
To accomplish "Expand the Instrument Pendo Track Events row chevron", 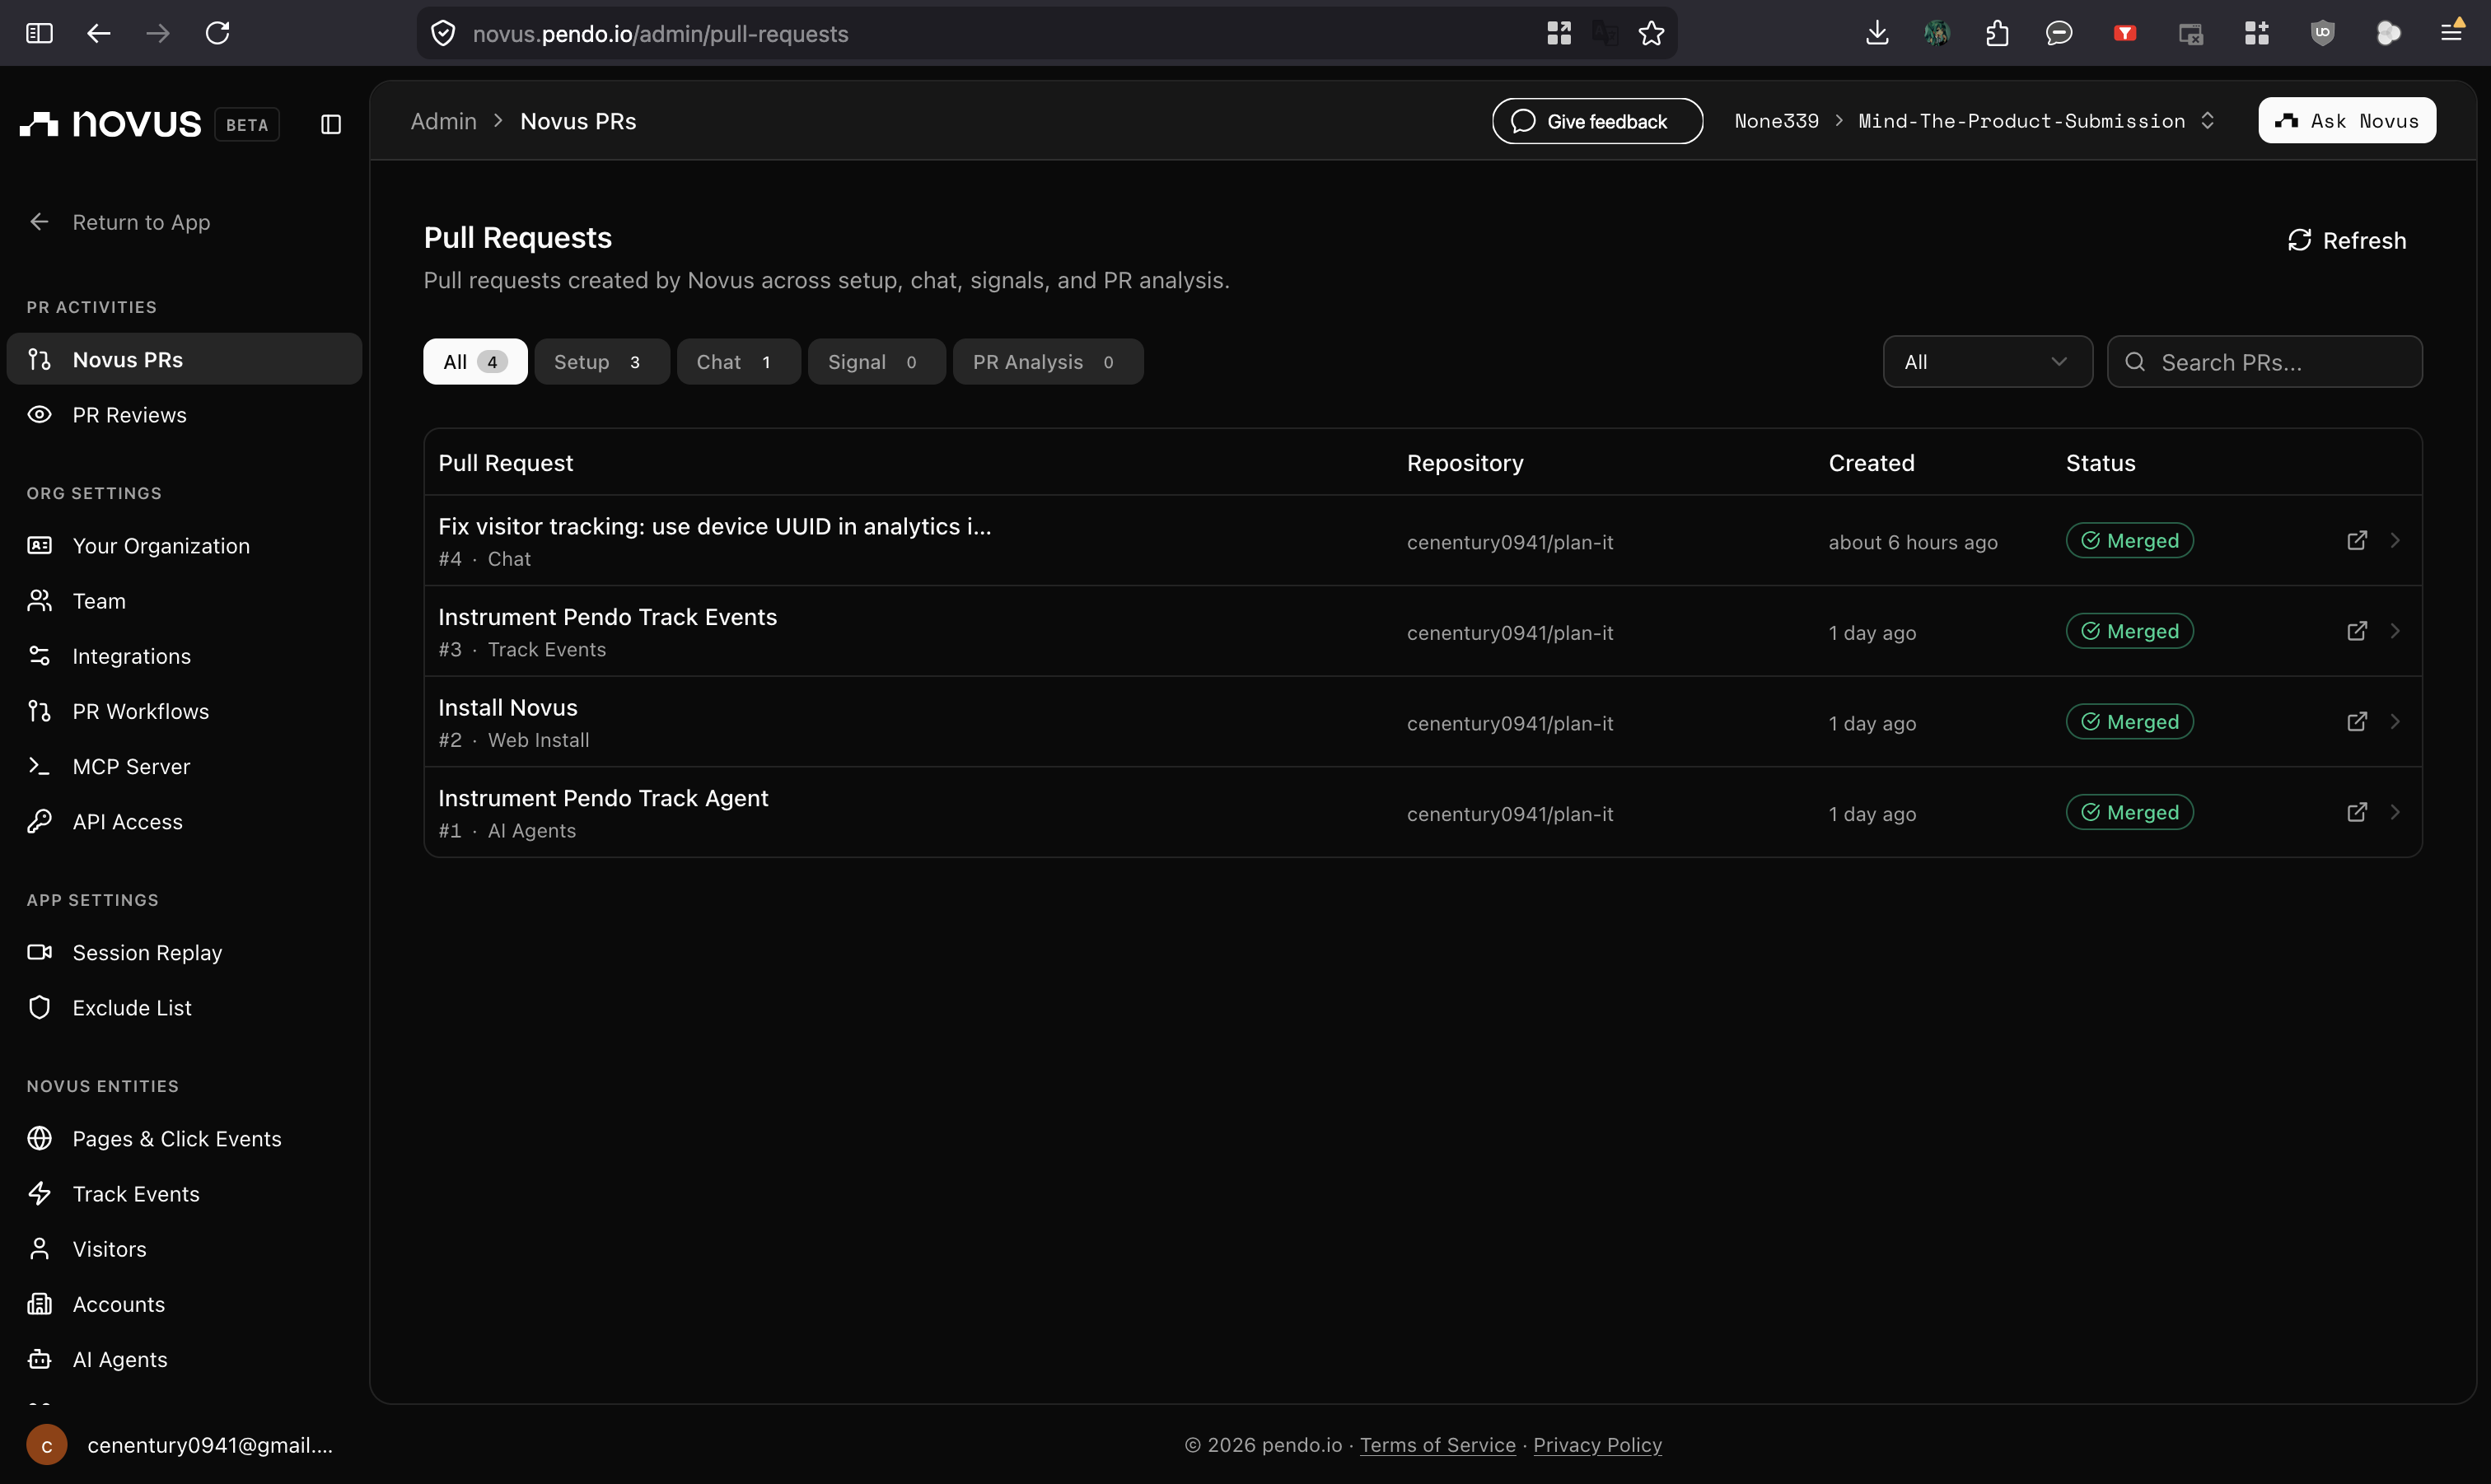I will point(2395,631).
